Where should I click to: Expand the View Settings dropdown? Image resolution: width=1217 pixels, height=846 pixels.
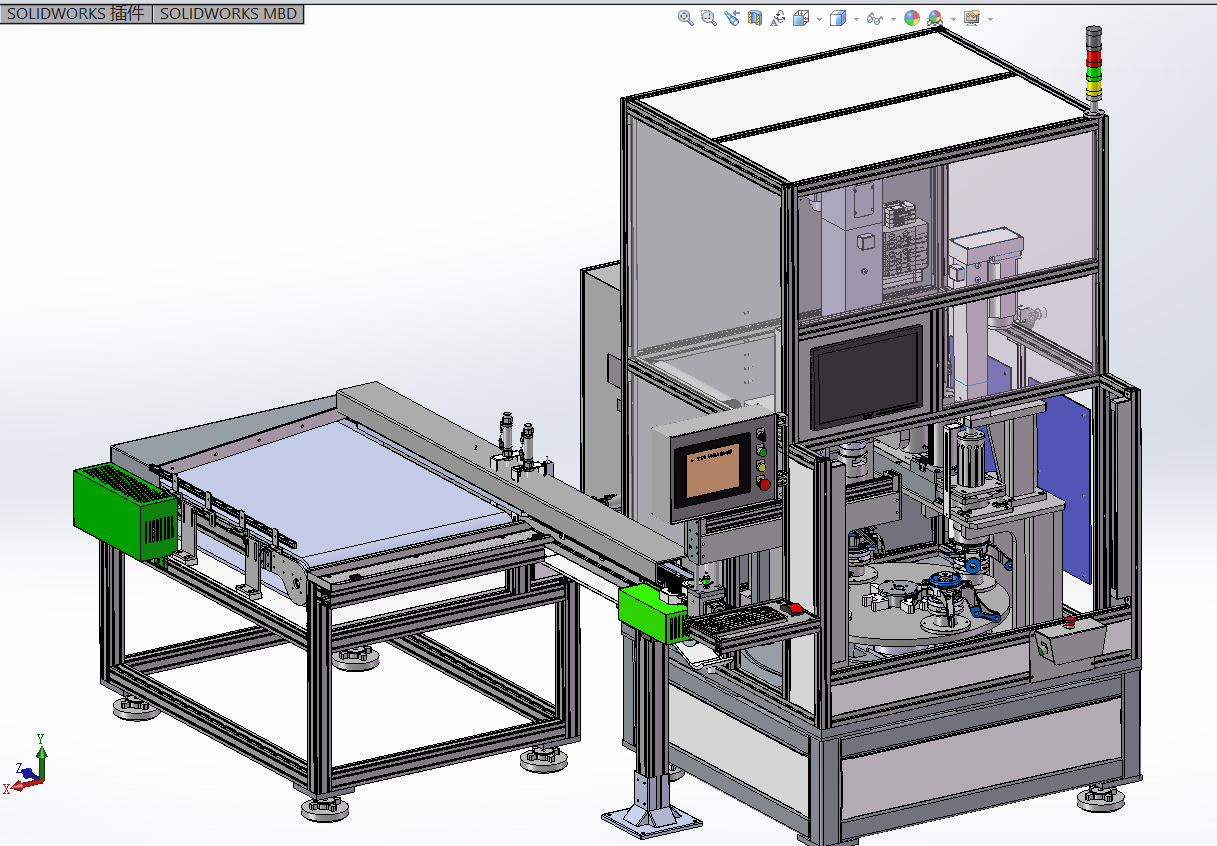(x=988, y=18)
